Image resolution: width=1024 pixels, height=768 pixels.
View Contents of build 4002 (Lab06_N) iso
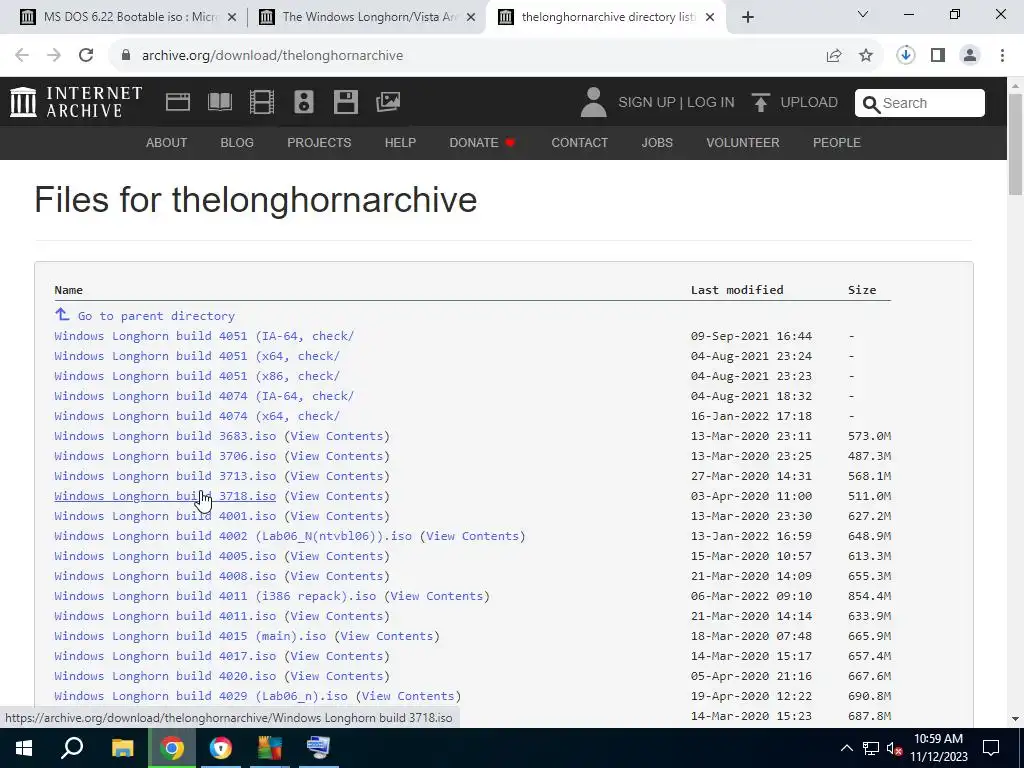click(472, 536)
